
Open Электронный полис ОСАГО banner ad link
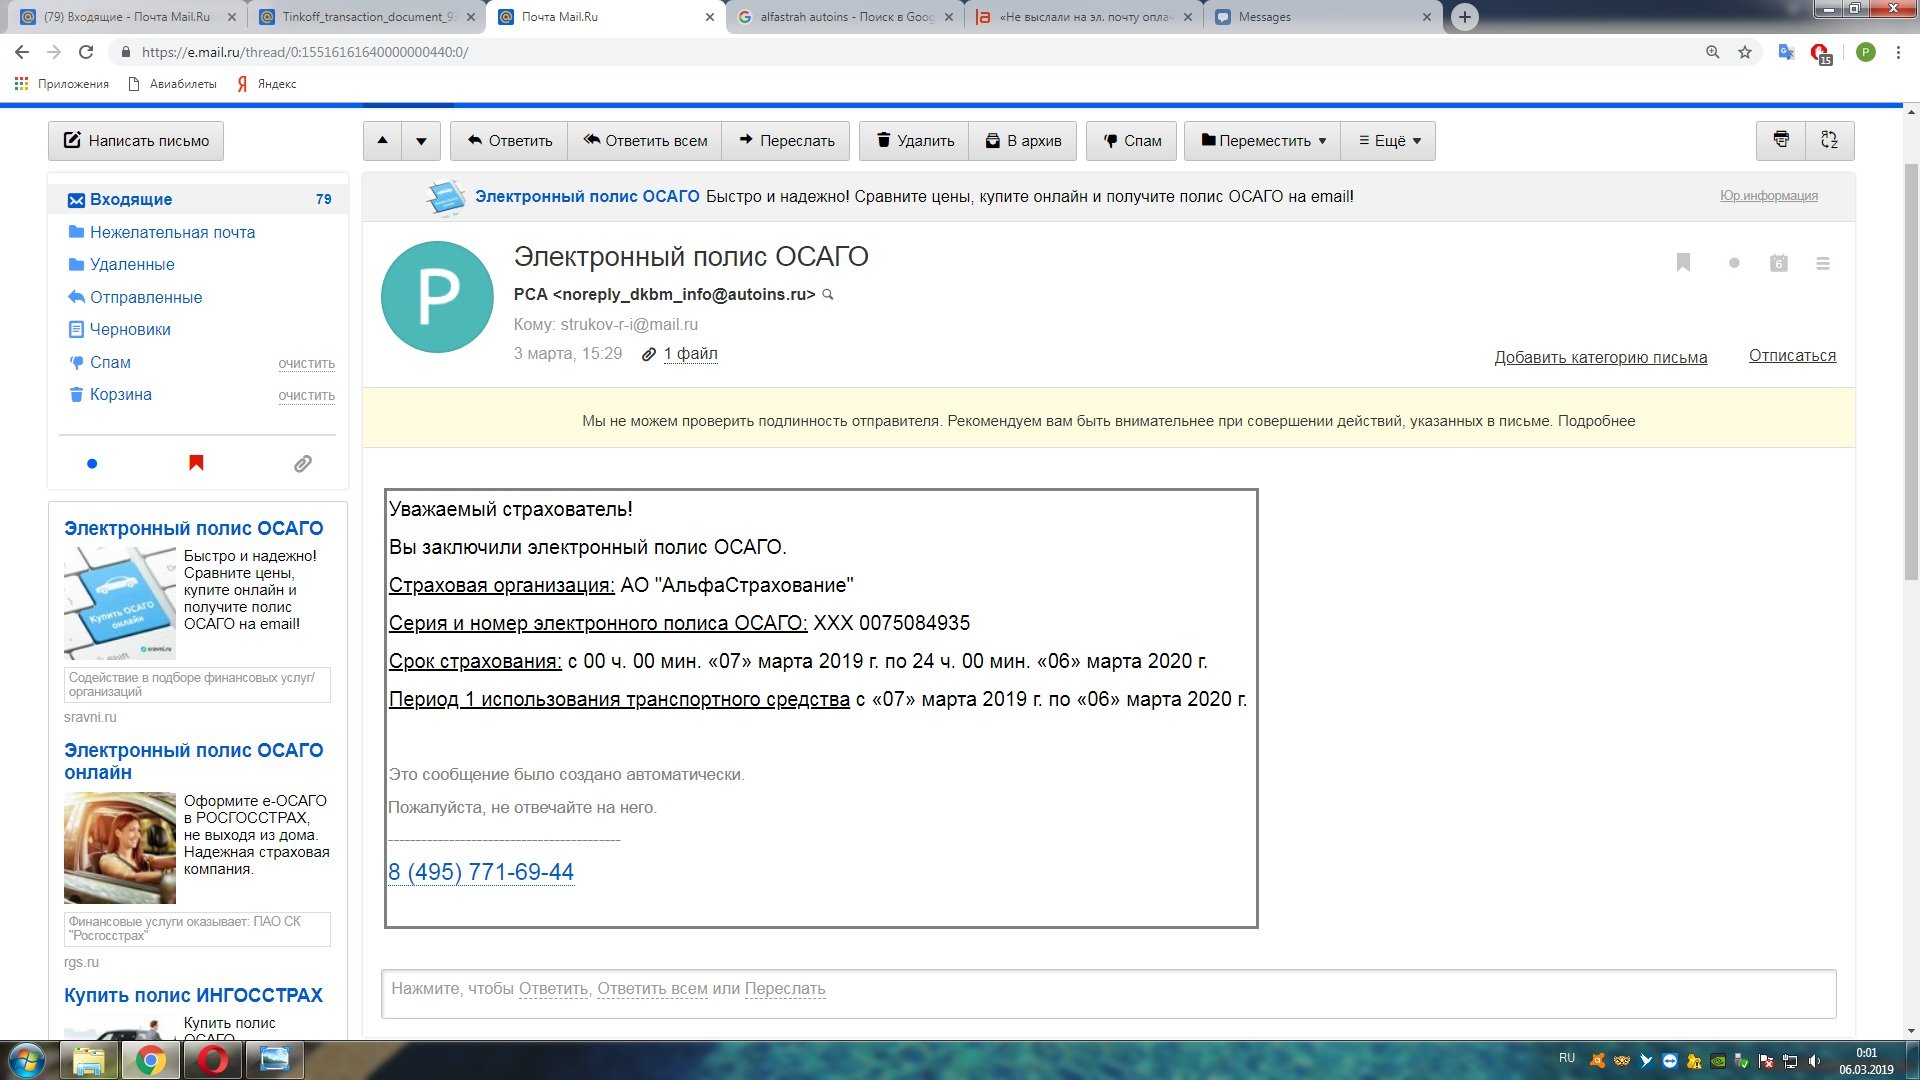[587, 197]
